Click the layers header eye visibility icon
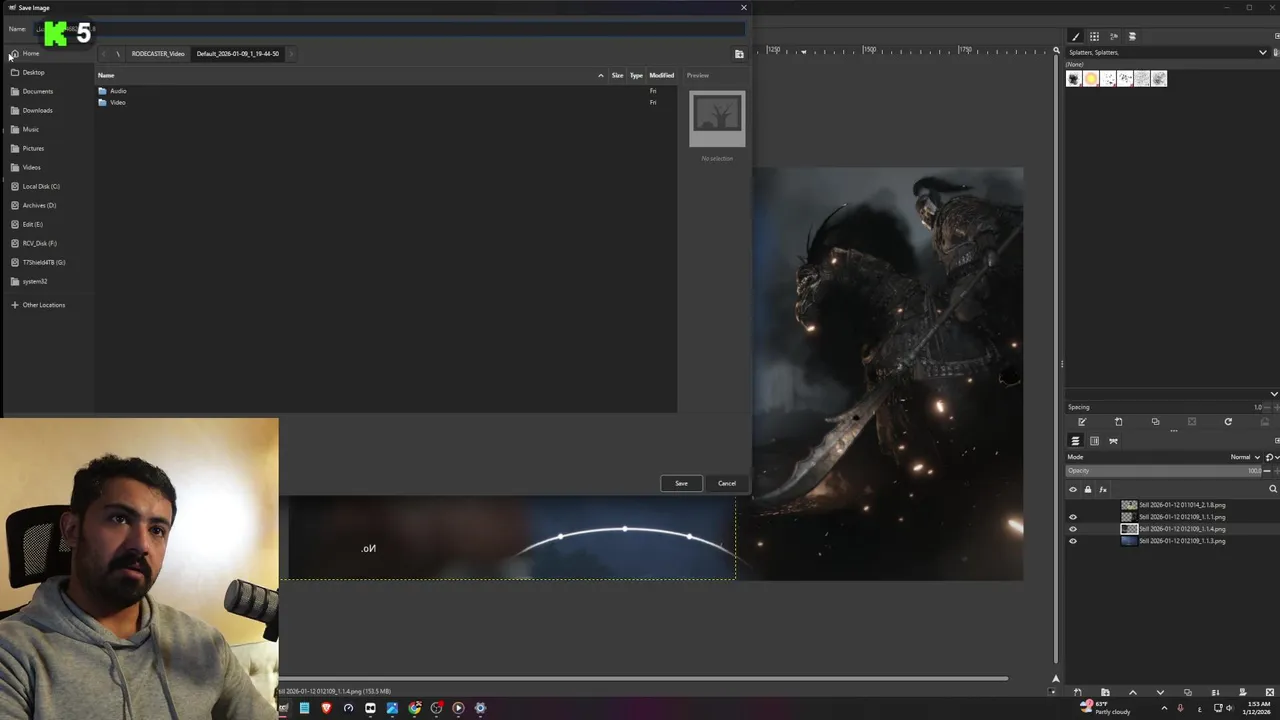Screen dimensions: 1280x720 click(x=1073, y=490)
